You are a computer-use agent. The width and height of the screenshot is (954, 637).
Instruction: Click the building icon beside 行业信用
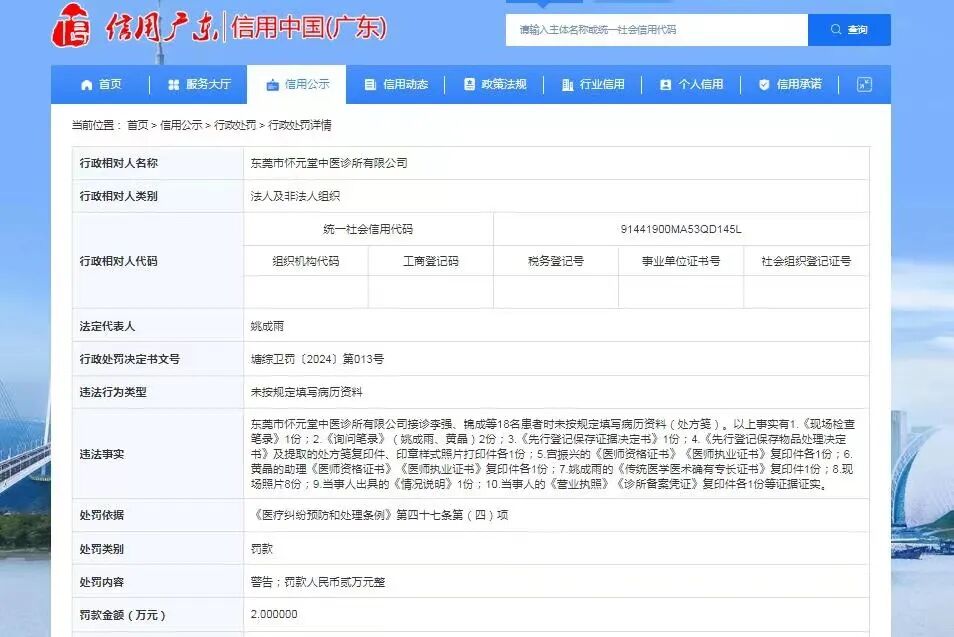tap(567, 84)
